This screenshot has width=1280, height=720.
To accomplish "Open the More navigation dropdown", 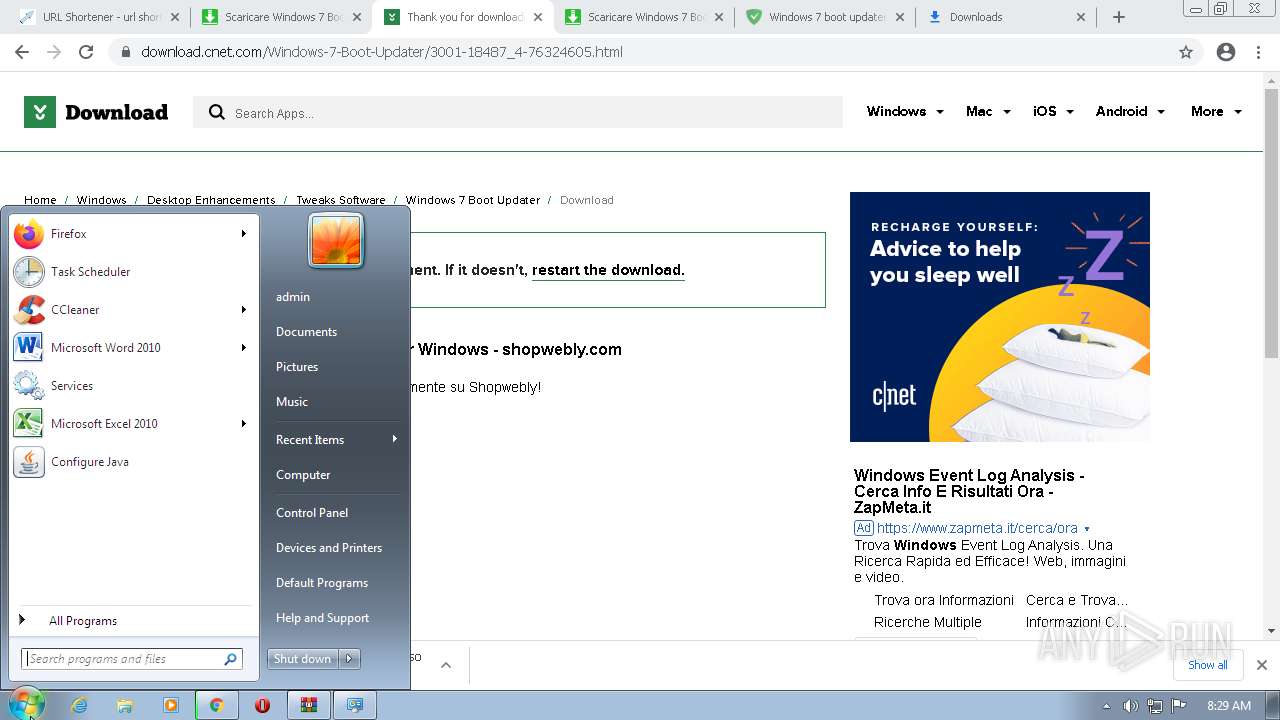I will tap(1216, 112).
